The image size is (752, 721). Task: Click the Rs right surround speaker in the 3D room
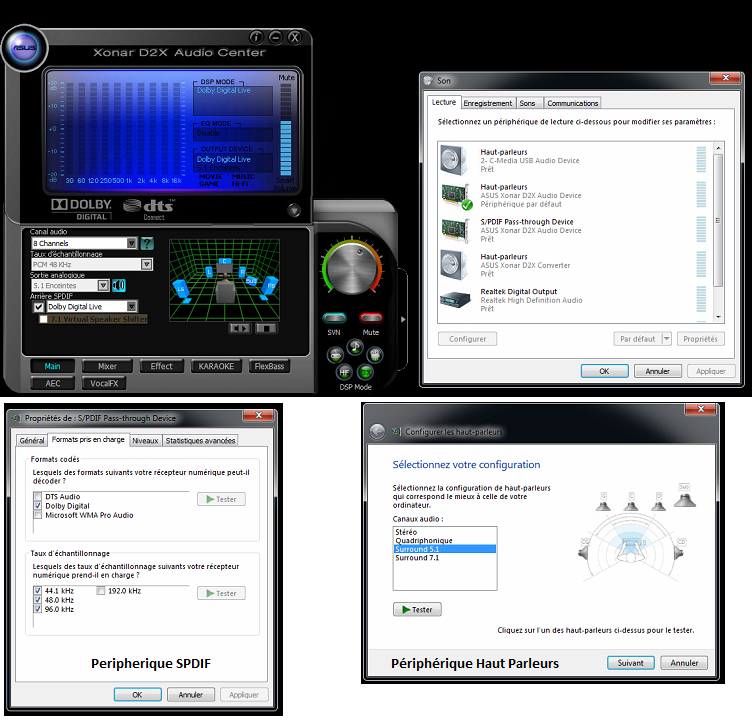[270, 286]
